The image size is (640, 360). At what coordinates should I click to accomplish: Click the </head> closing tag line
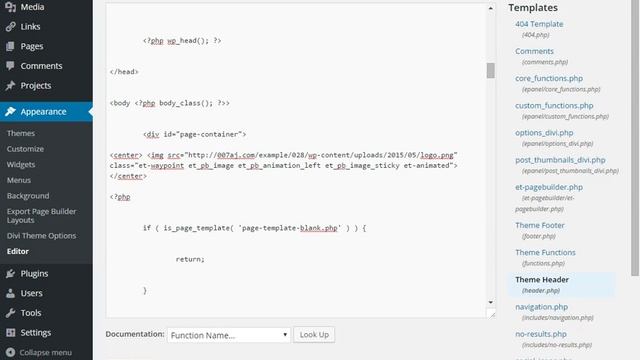(124, 72)
